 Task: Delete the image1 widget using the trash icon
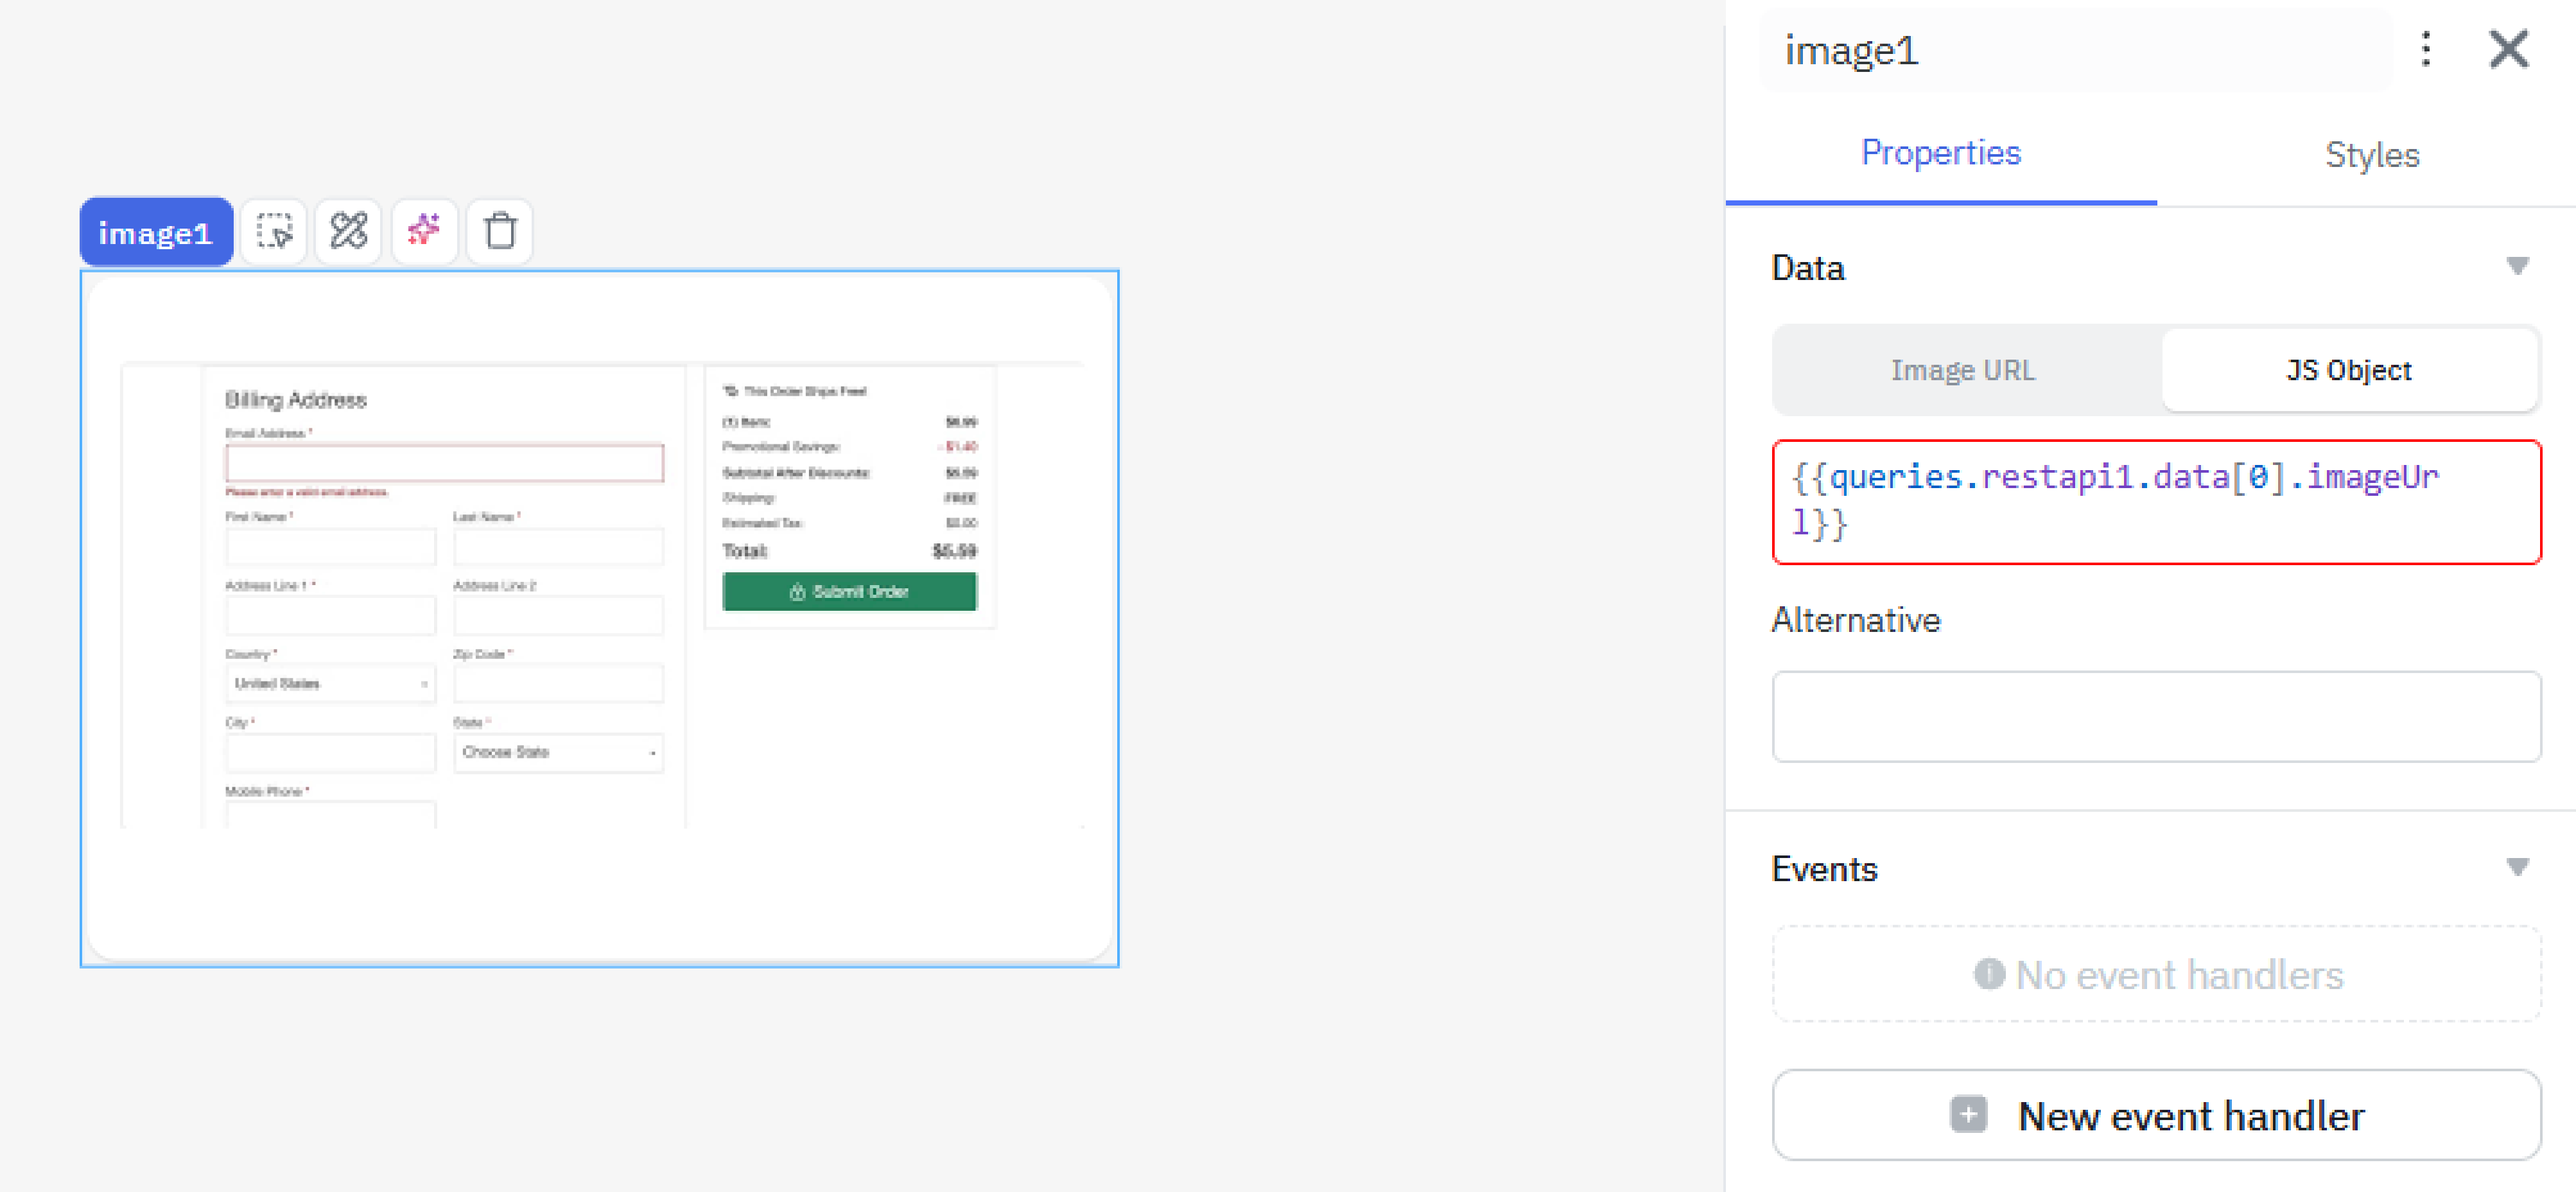pyautogui.click(x=499, y=231)
